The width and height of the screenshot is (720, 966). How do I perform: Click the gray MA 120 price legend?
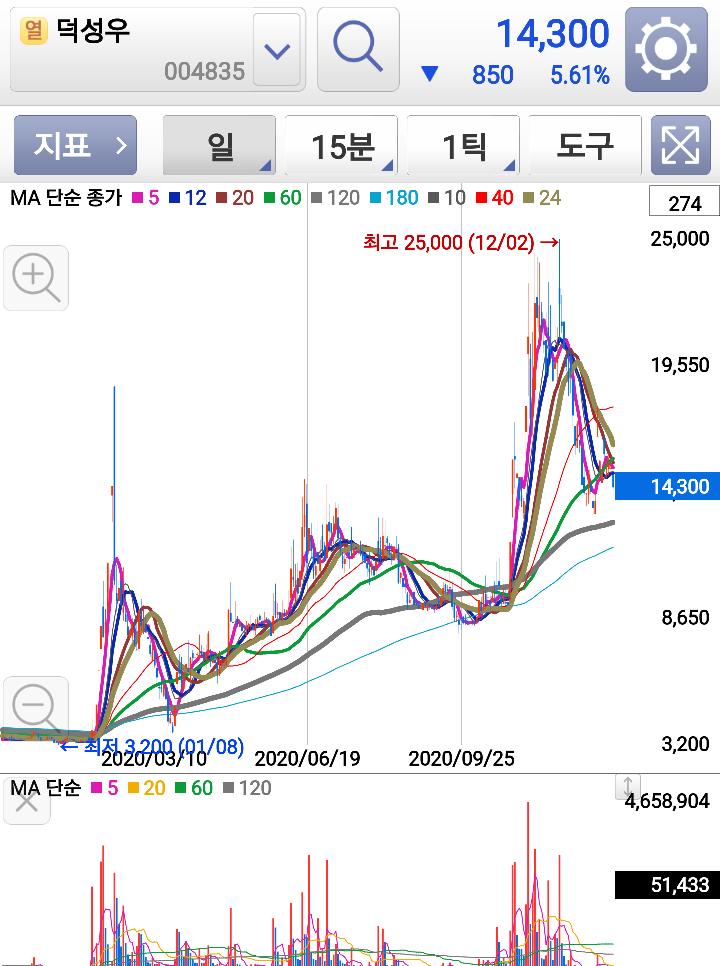tap(336, 198)
